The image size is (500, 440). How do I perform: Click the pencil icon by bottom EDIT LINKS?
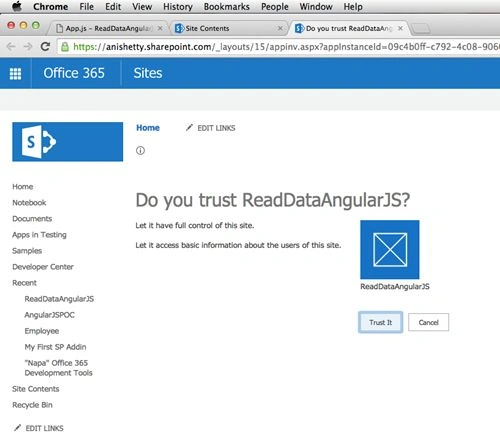(18, 428)
